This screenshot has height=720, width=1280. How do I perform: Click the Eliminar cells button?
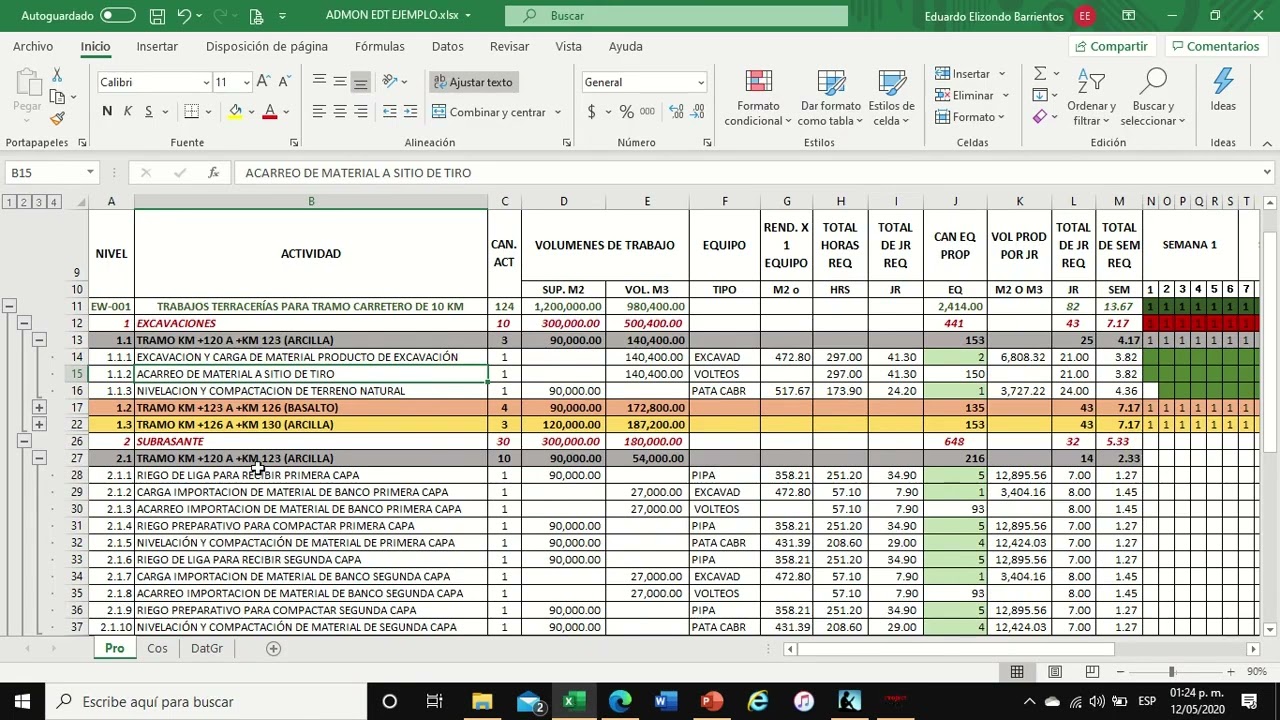pos(973,95)
